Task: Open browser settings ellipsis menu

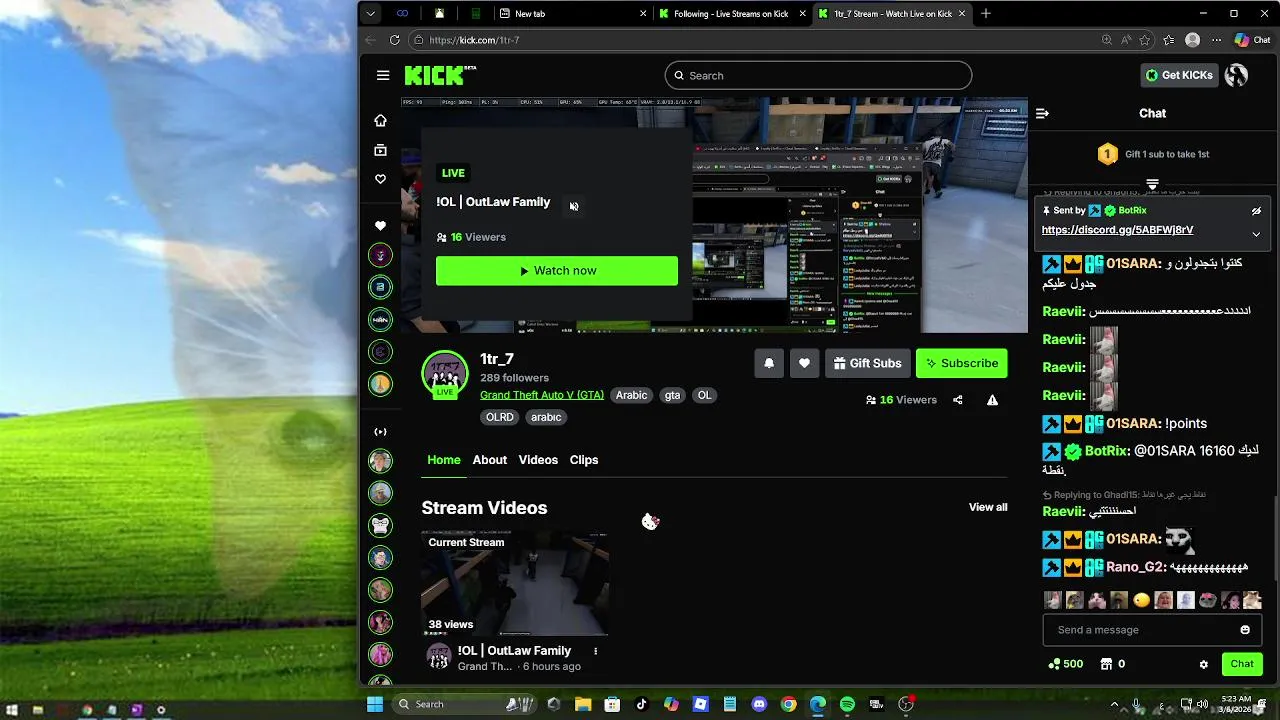Action: click(1216, 40)
